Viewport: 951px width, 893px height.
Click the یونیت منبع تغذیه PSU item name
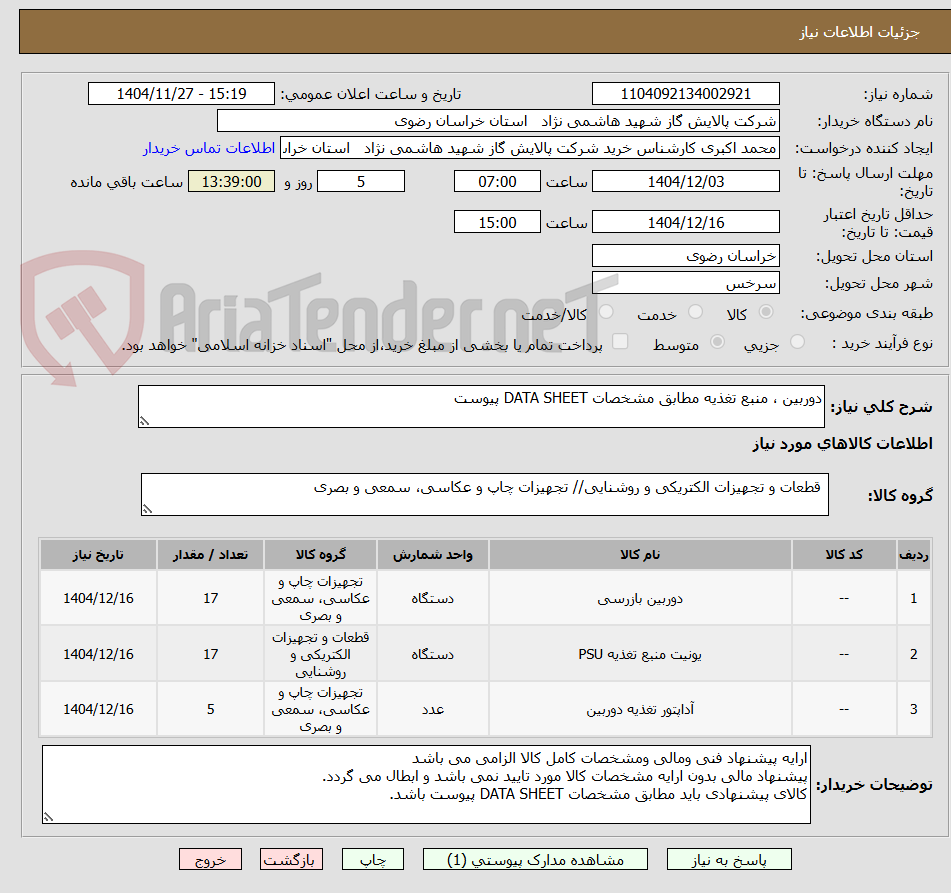(x=640, y=655)
